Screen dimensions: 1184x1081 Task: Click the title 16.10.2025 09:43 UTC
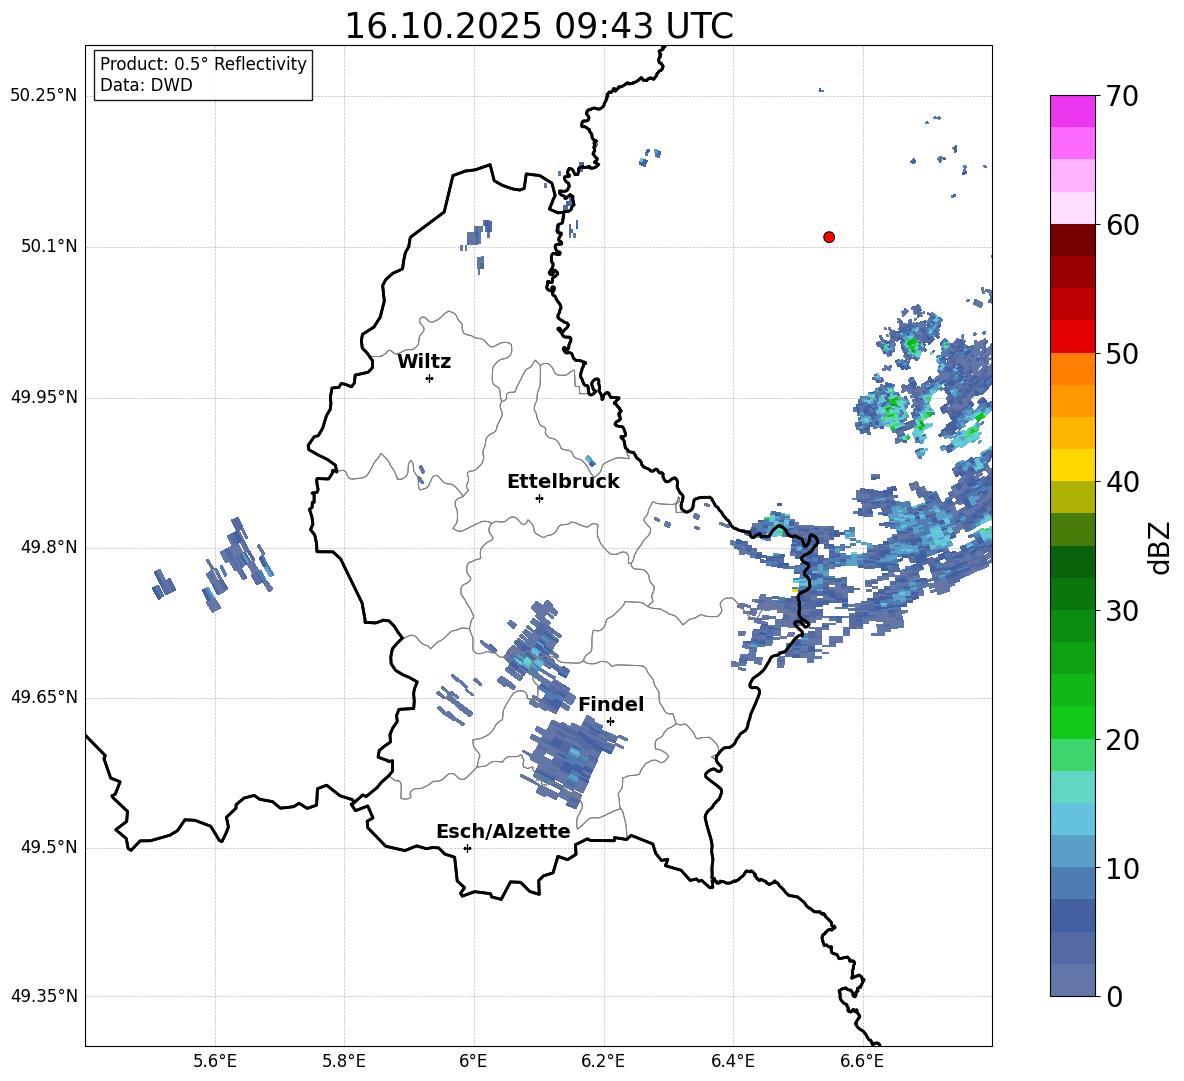point(539,26)
